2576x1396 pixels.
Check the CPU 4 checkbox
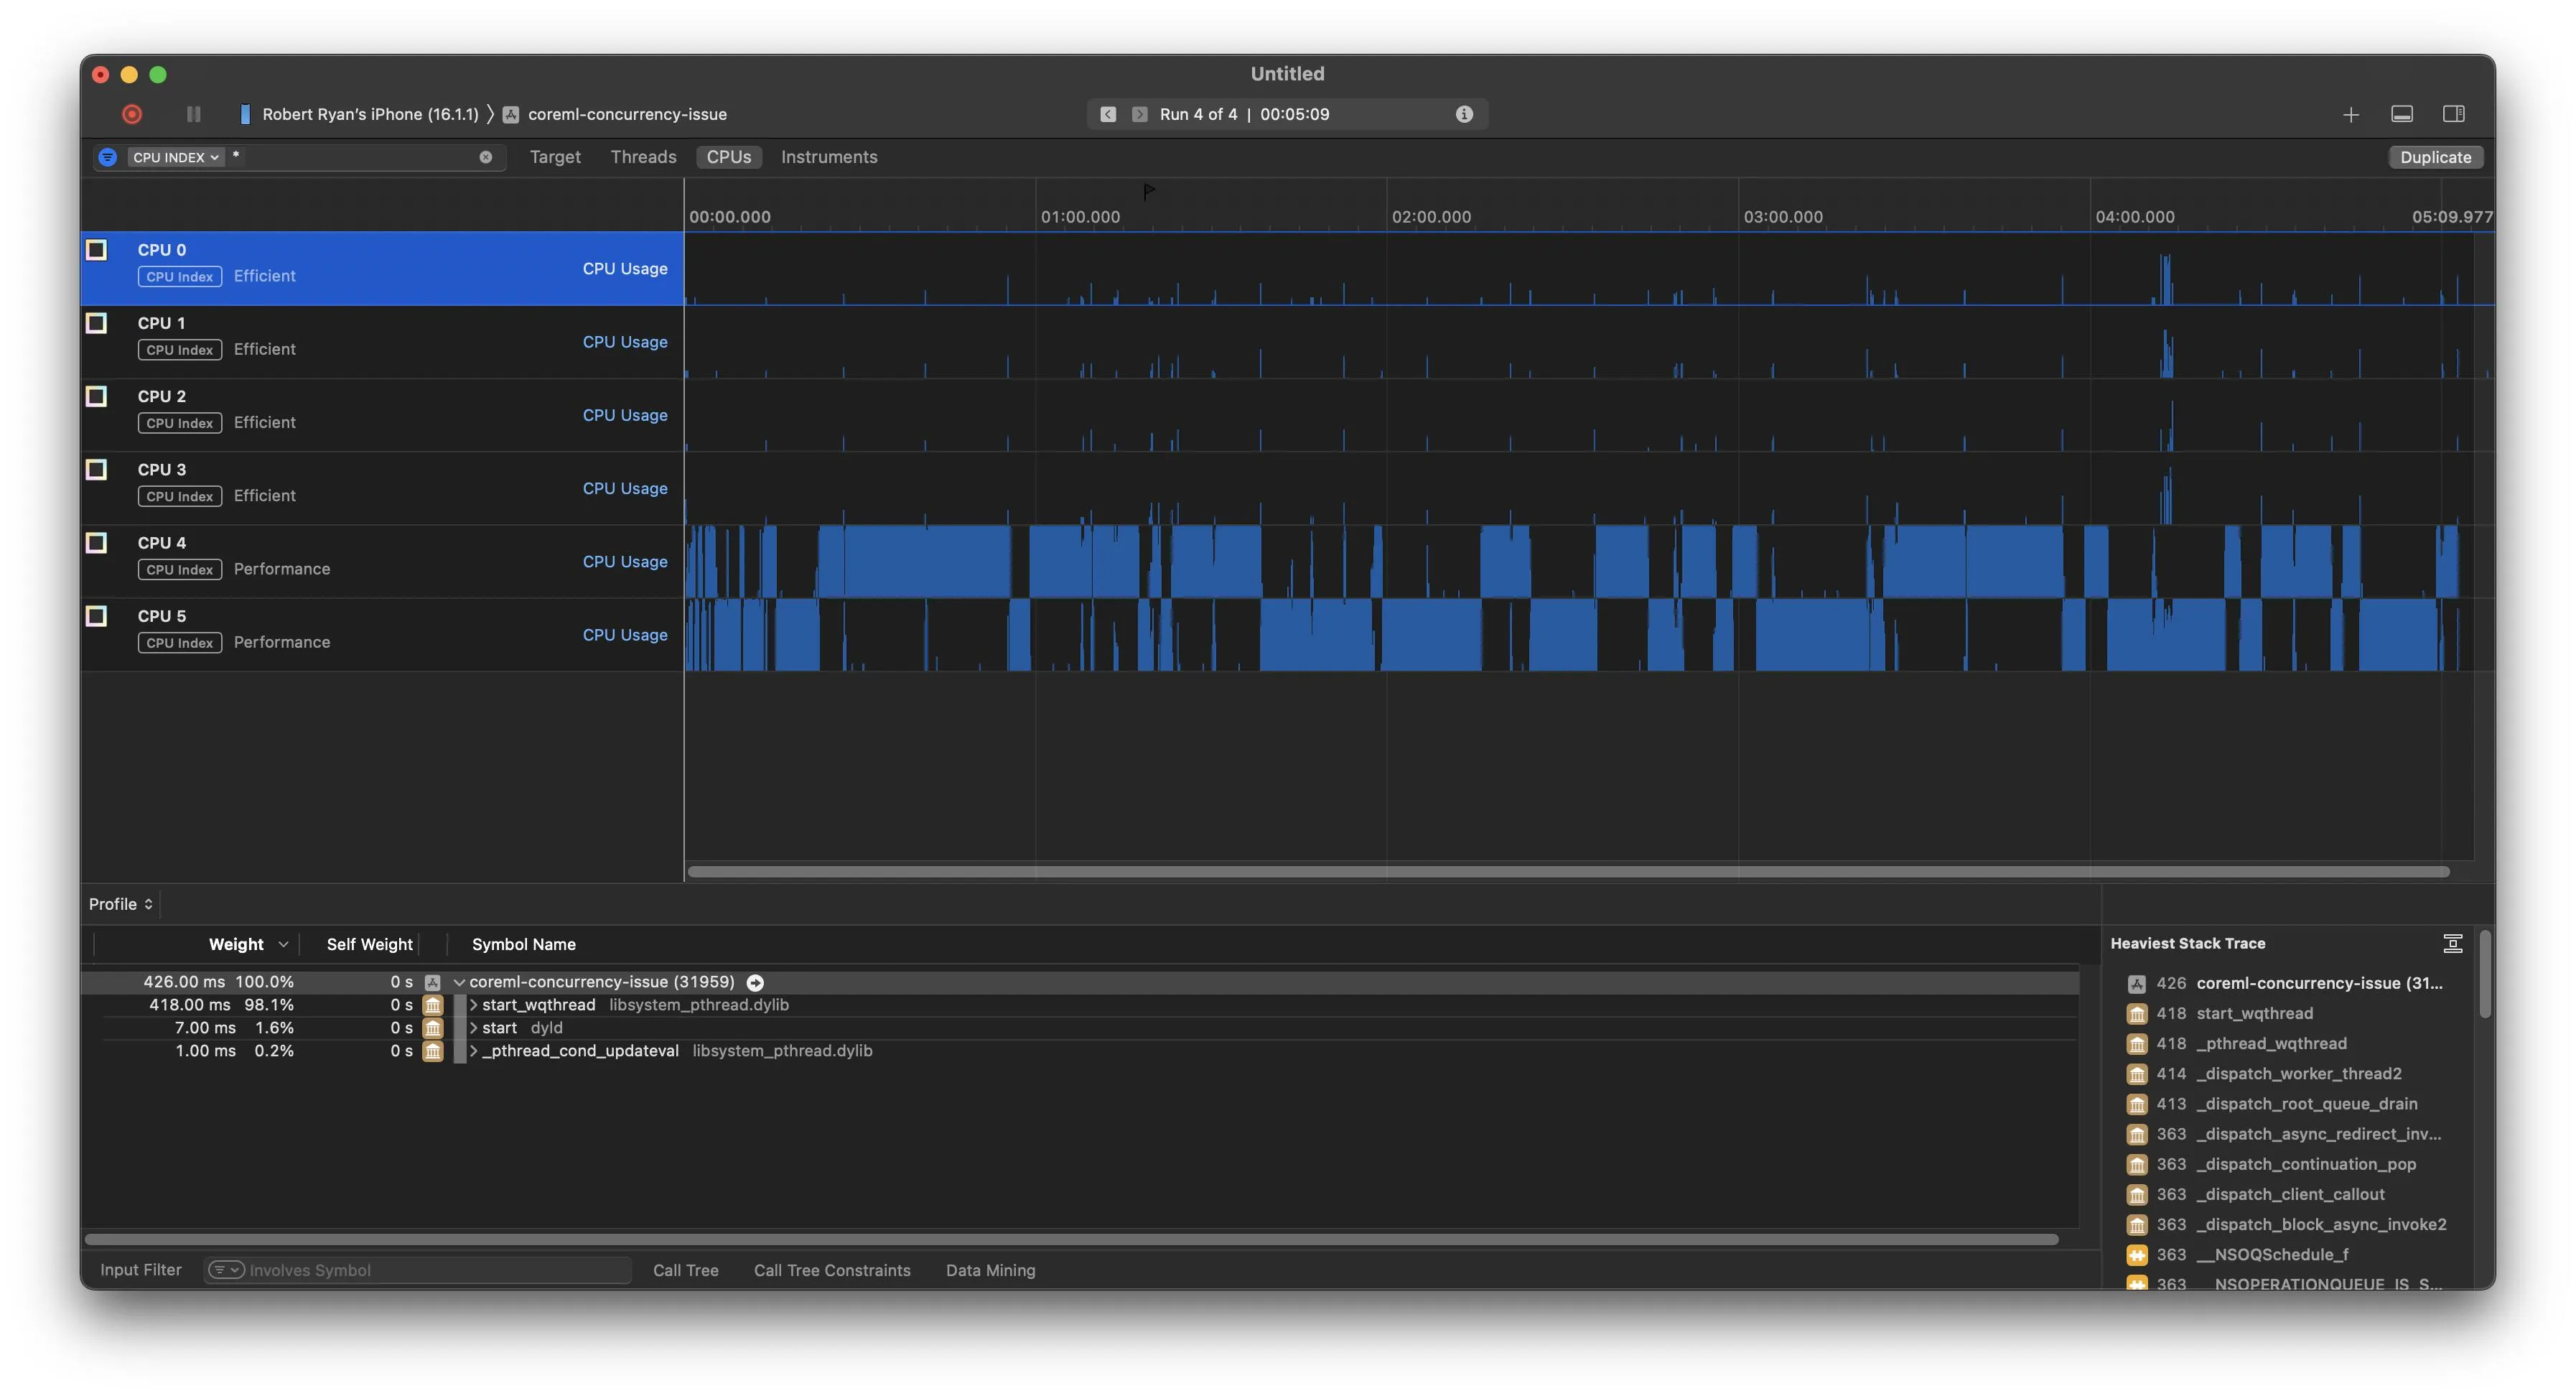tap(96, 543)
